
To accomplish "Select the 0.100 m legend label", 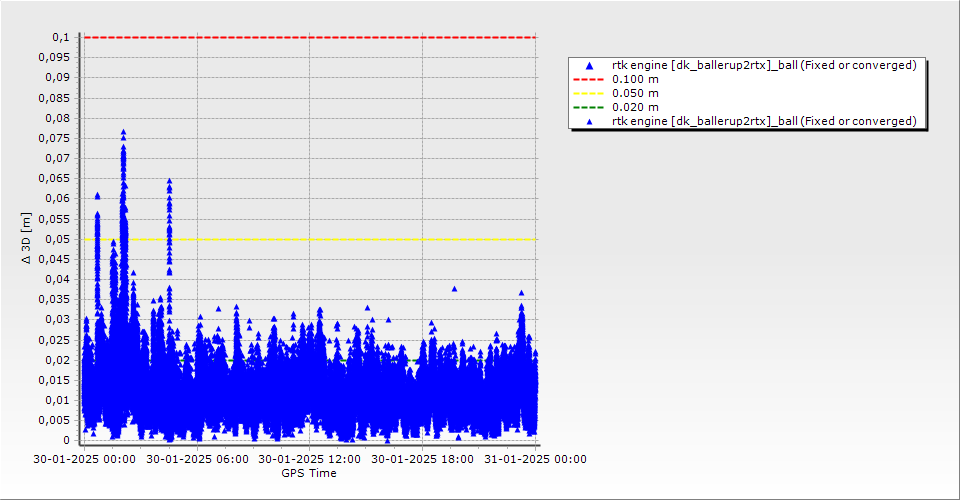I will click(635, 80).
